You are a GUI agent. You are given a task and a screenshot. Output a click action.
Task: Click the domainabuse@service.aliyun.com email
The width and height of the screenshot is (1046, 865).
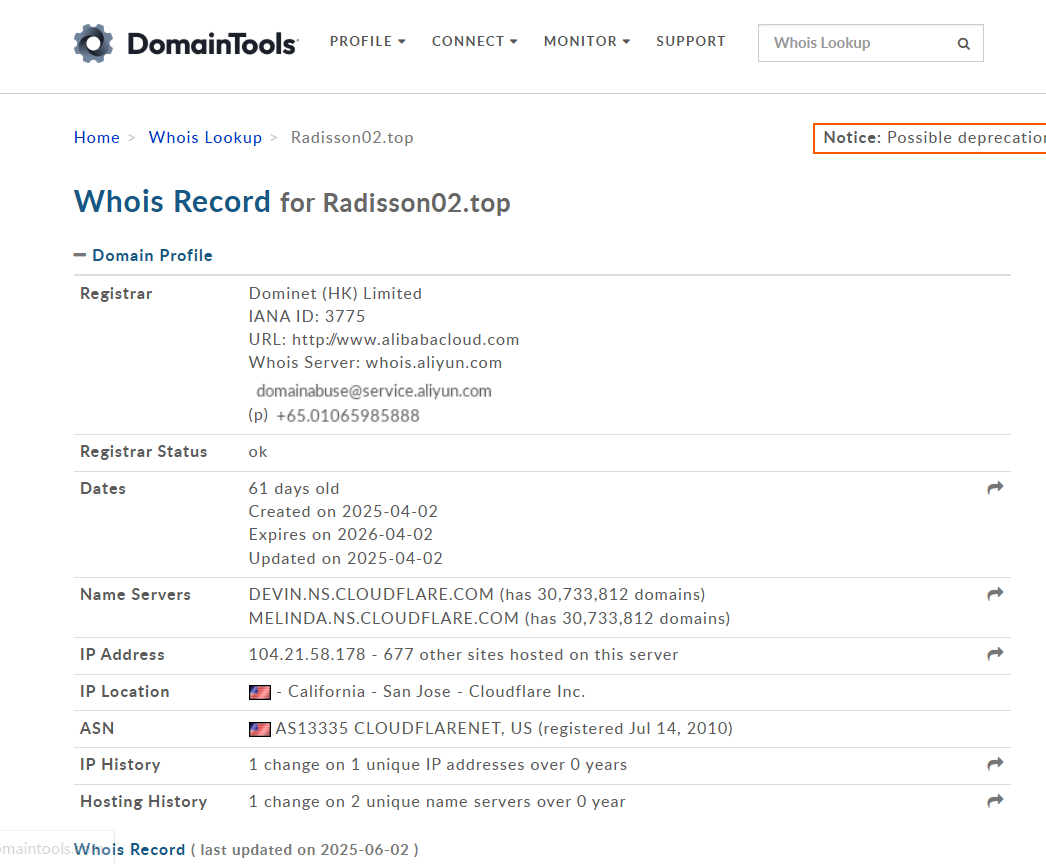(x=374, y=391)
